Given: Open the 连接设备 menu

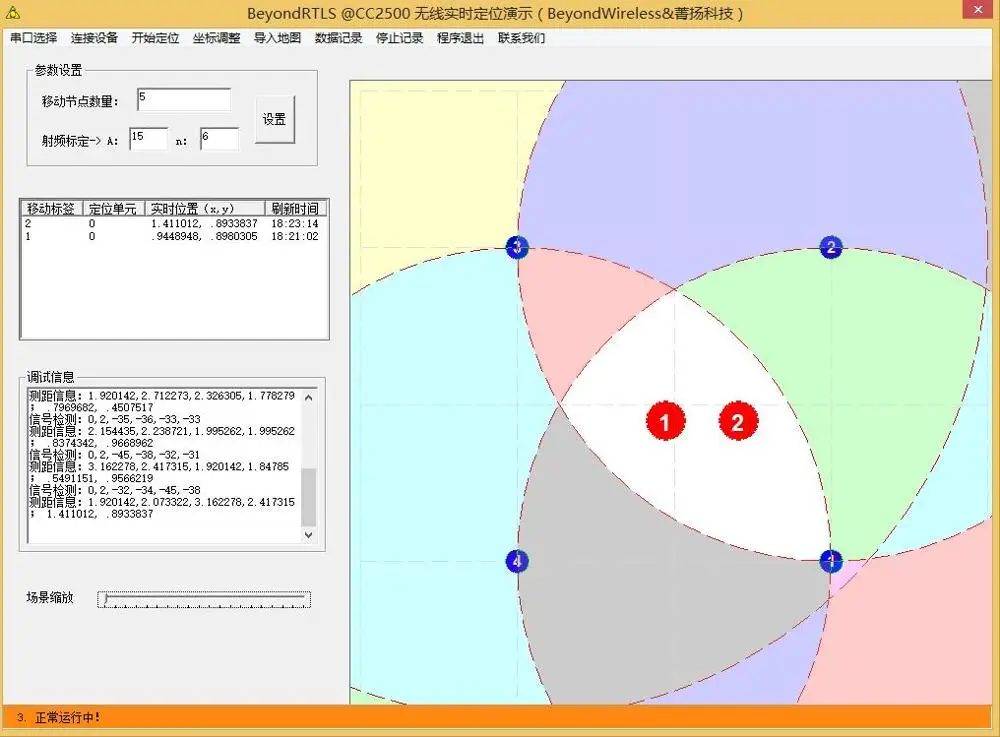Looking at the screenshot, I should (x=94, y=38).
